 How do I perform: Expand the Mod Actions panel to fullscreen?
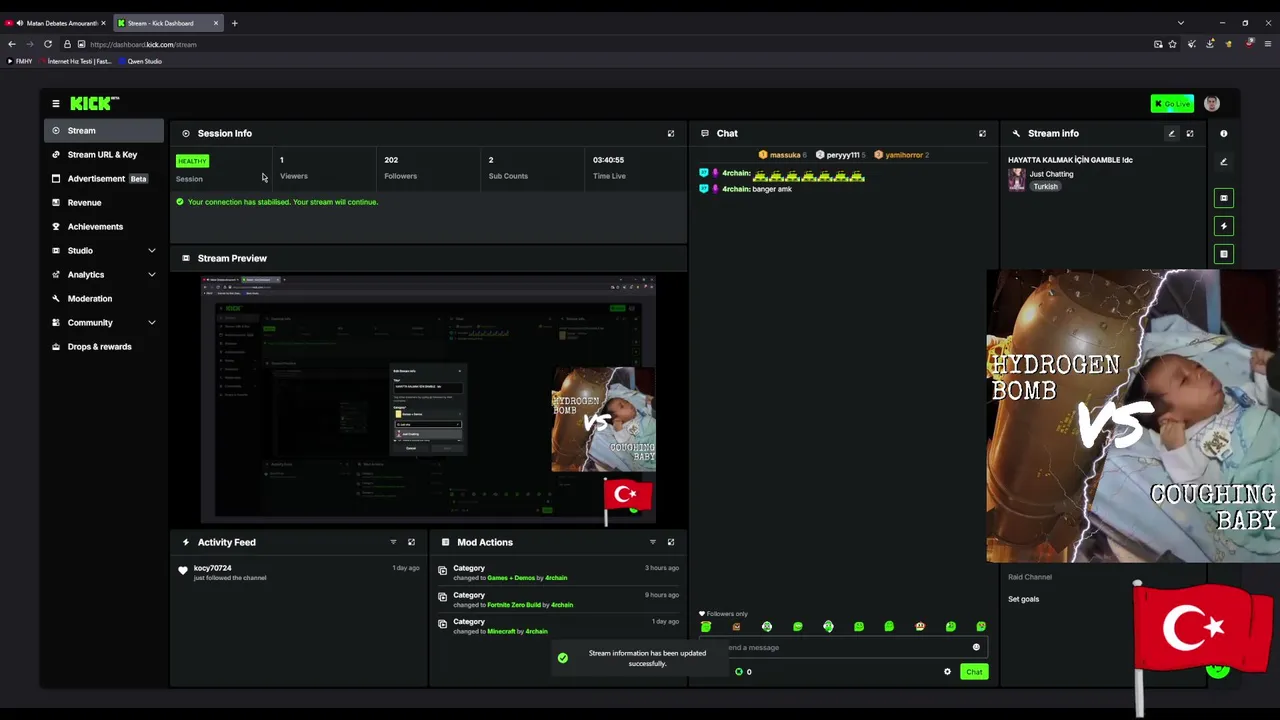tap(671, 542)
